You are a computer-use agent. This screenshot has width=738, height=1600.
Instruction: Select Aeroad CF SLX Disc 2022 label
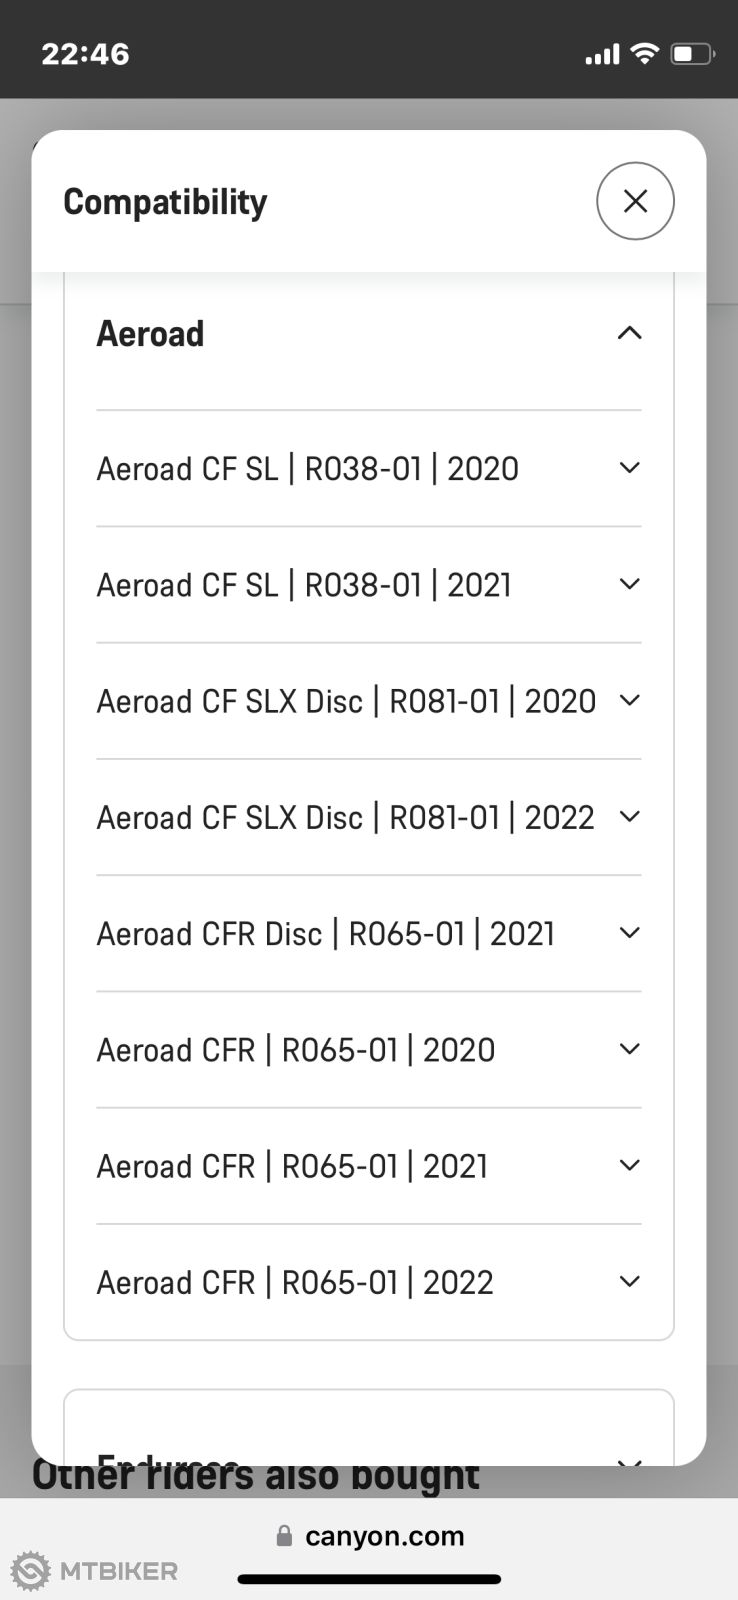click(x=345, y=818)
